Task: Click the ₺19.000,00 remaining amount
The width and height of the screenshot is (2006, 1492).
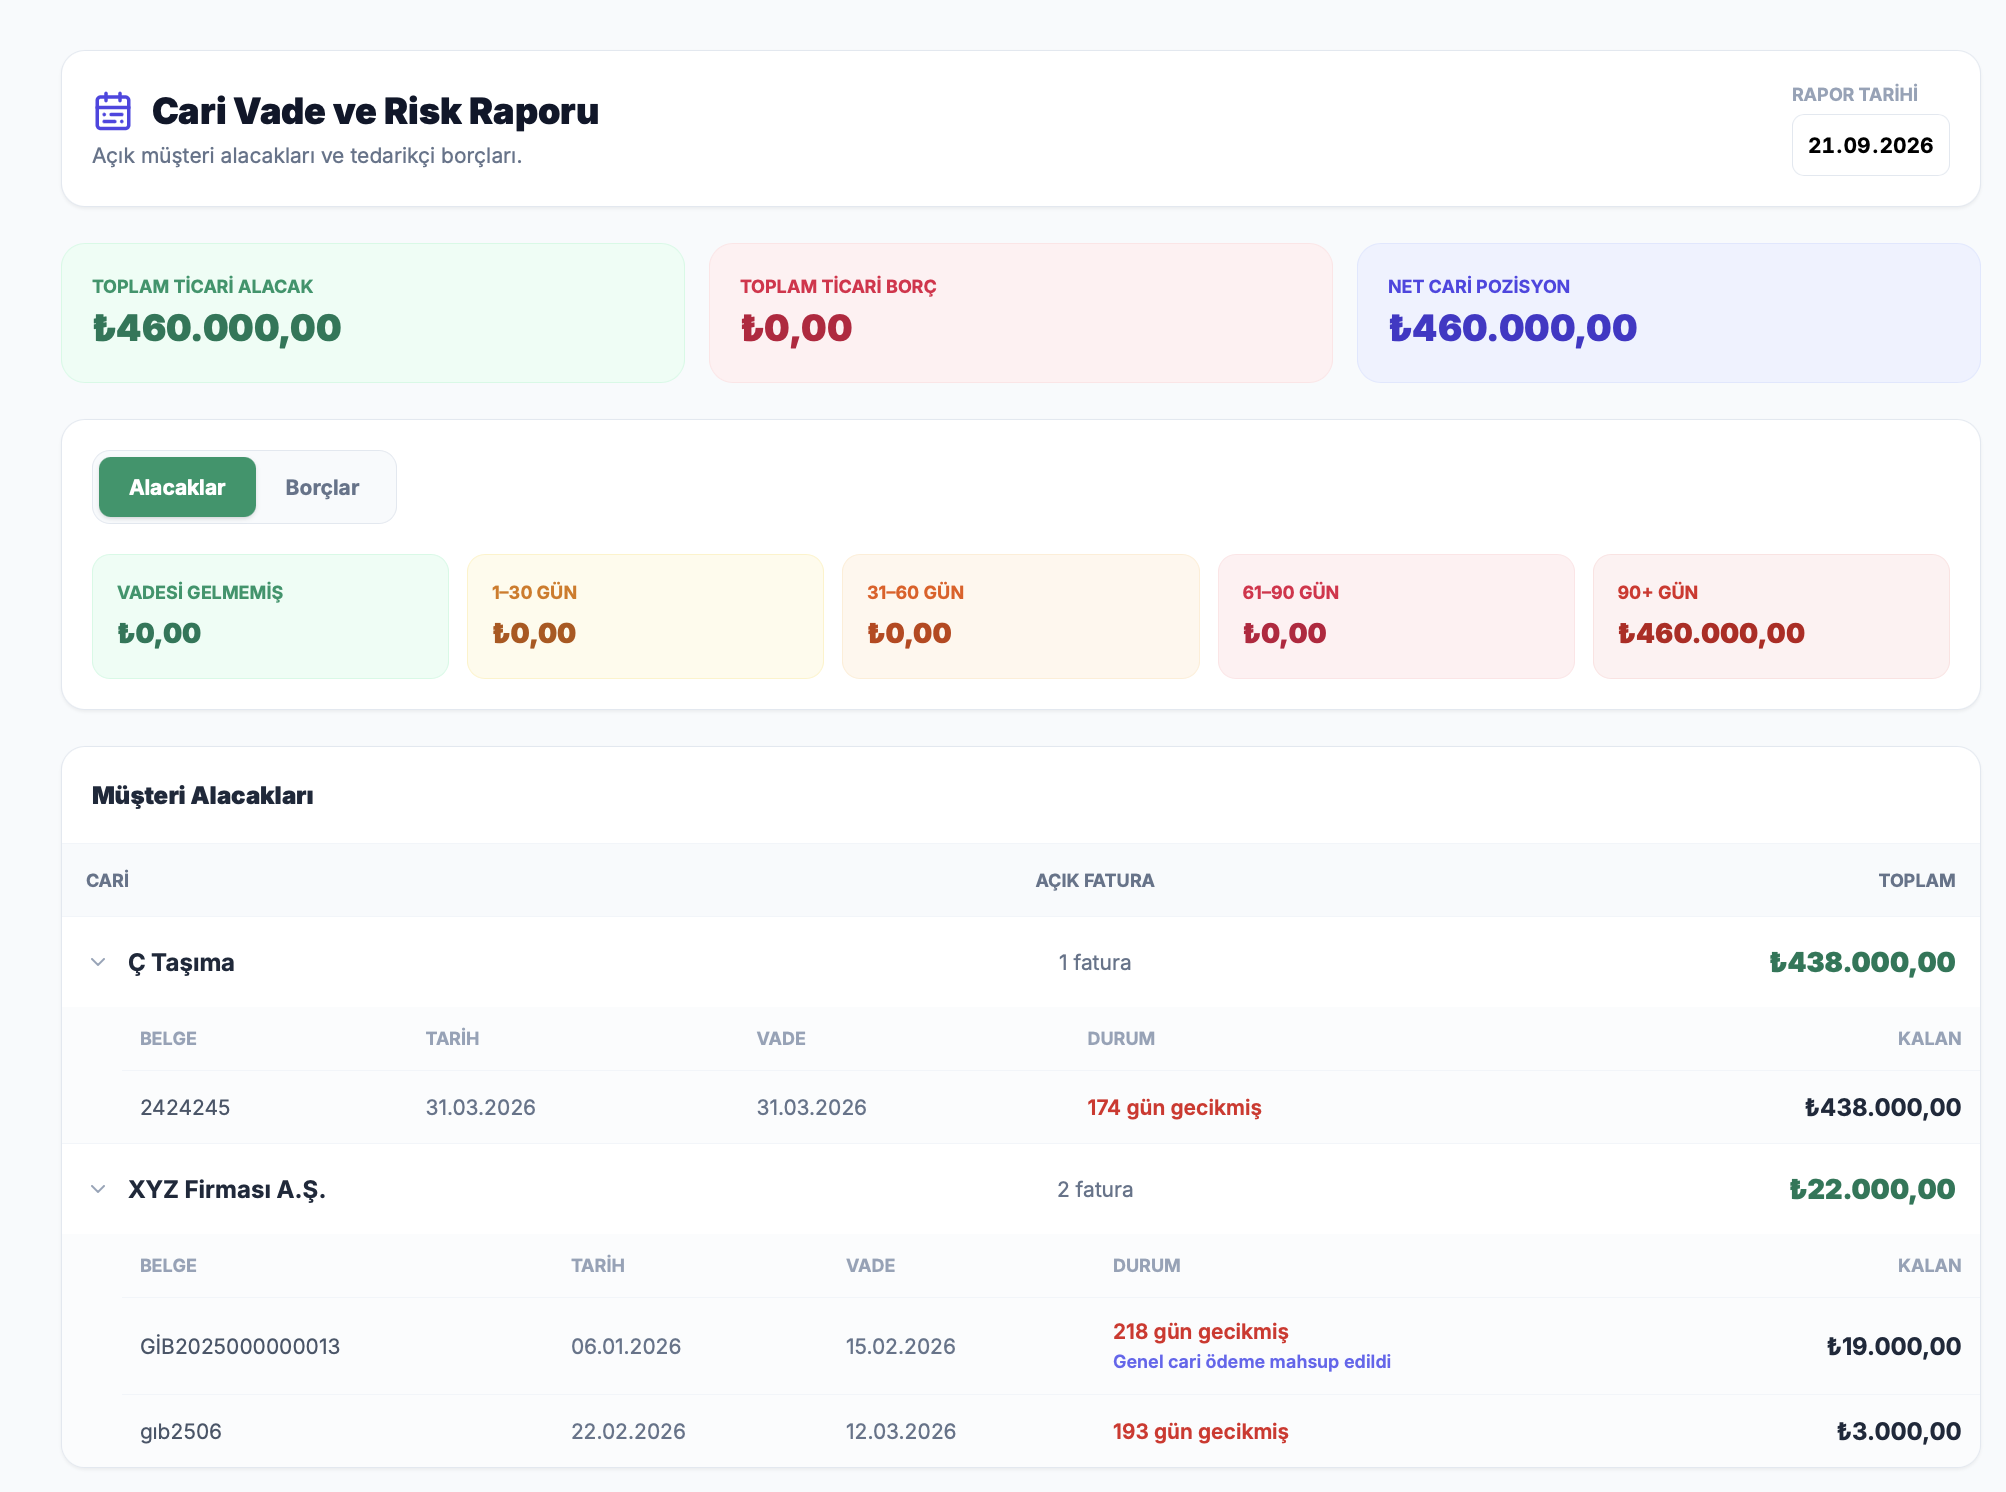Action: coord(1893,1346)
